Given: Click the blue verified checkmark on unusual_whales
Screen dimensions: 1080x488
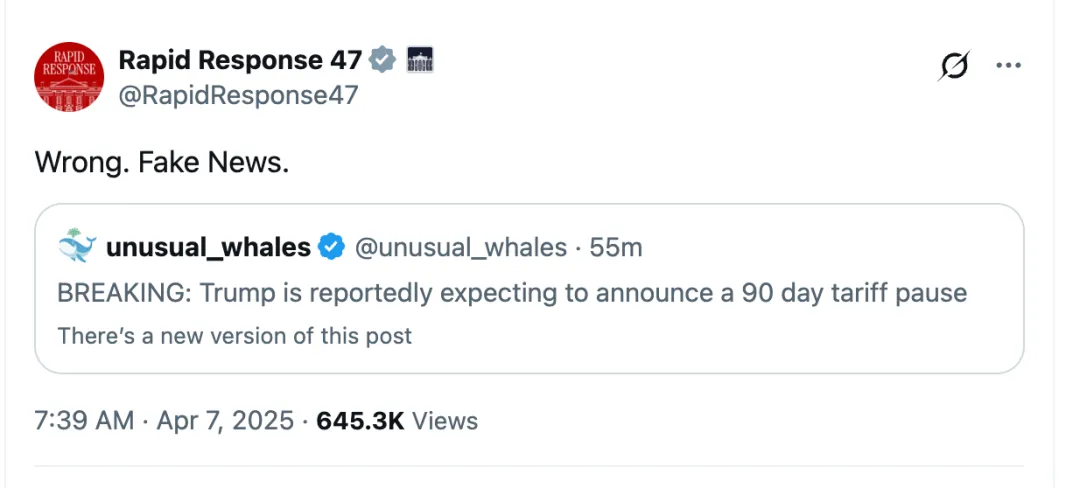Looking at the screenshot, I should 332,246.
